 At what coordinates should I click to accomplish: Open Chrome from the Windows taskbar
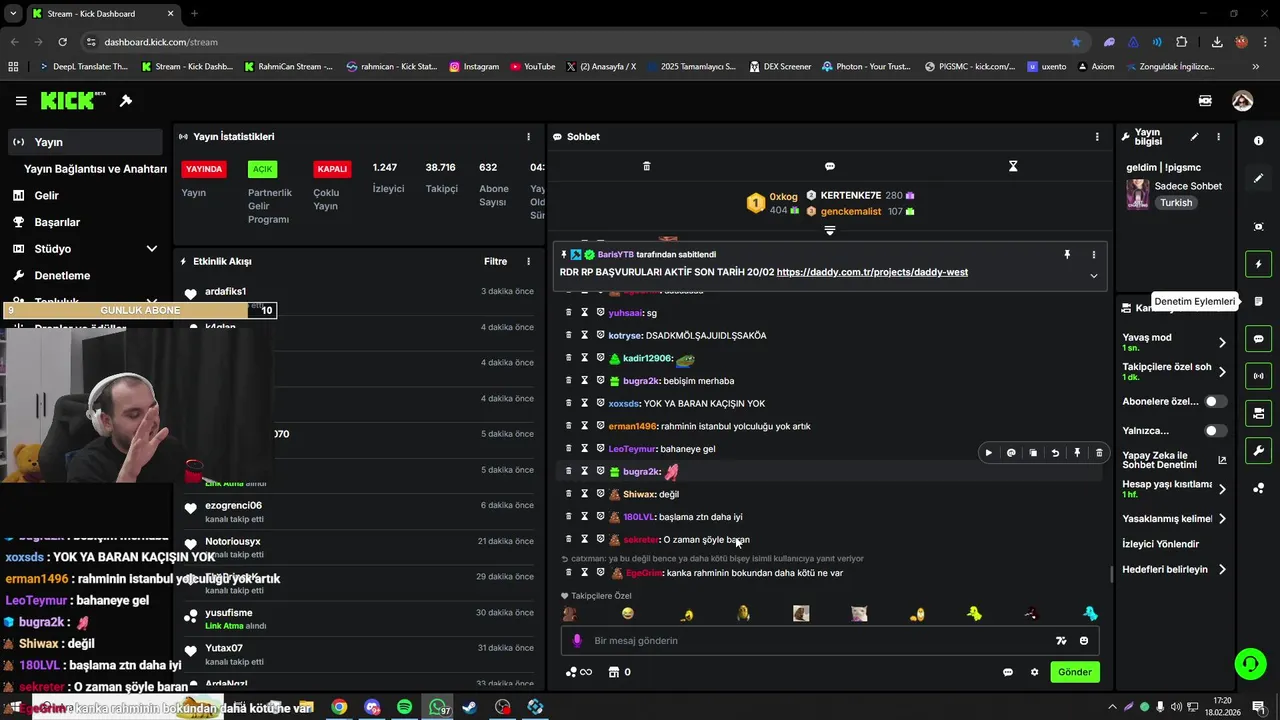[x=339, y=707]
